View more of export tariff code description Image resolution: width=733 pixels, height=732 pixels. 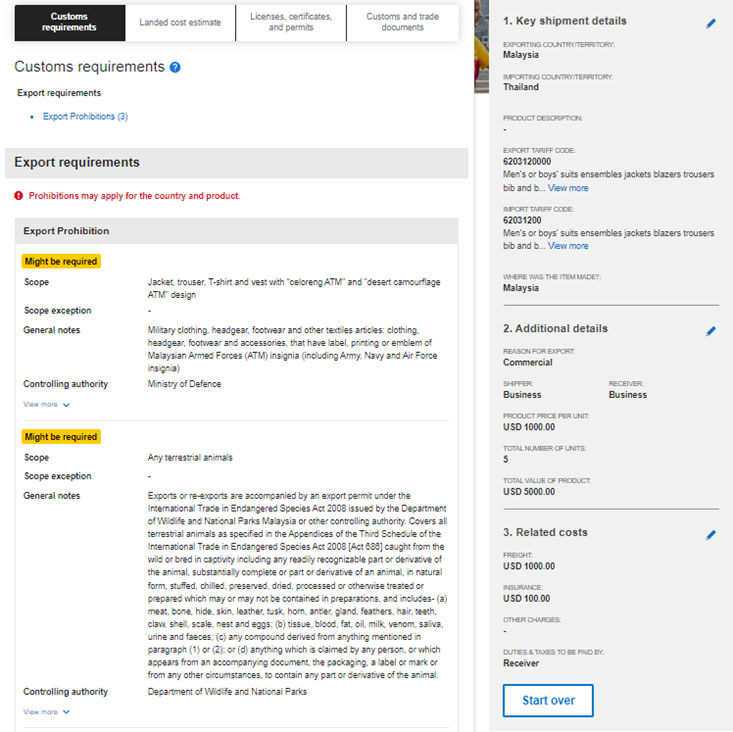tap(568, 188)
